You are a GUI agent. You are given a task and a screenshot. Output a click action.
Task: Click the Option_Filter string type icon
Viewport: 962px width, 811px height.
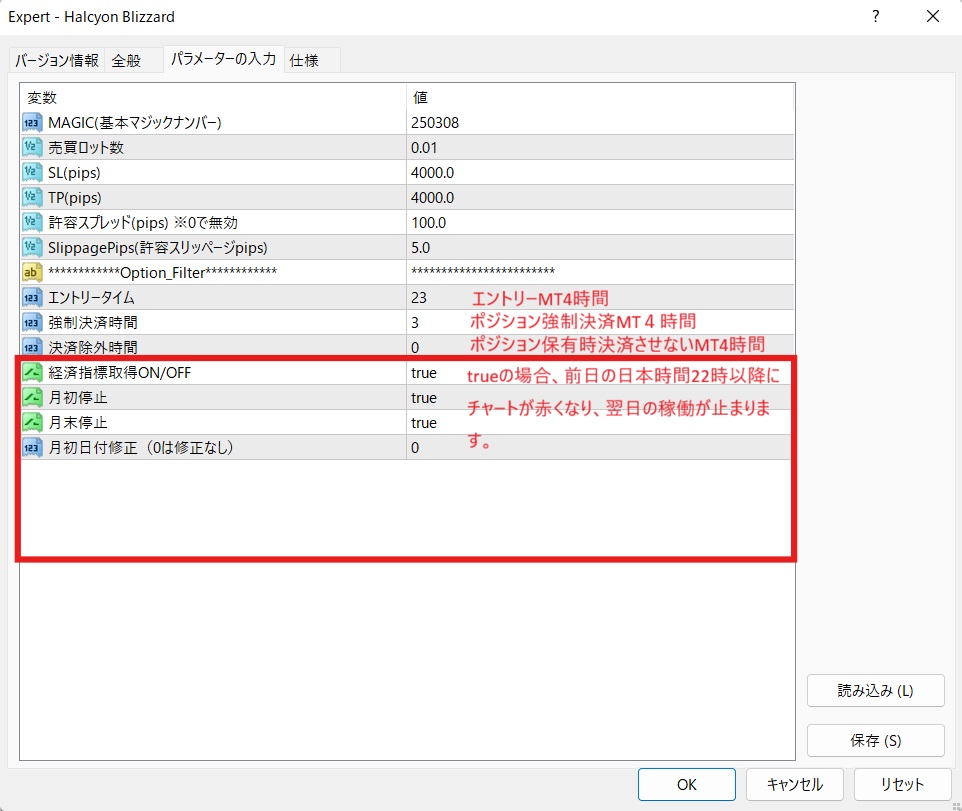point(32,272)
